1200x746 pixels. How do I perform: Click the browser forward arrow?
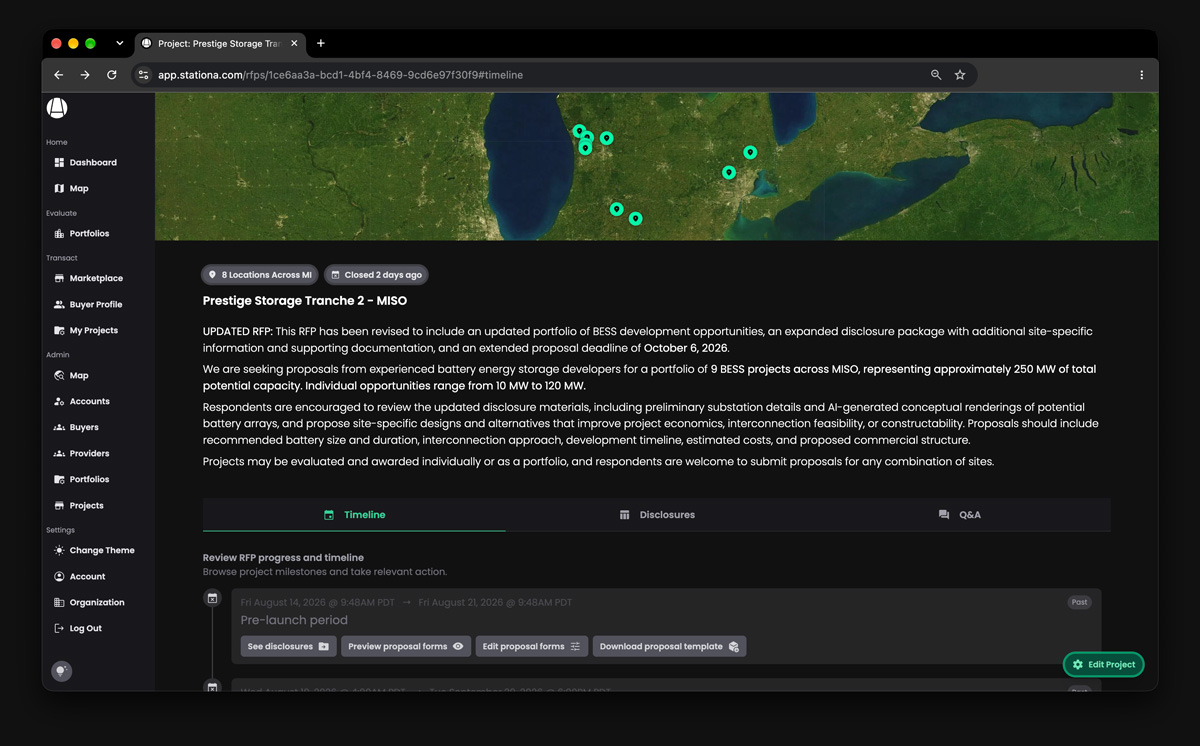click(85, 75)
